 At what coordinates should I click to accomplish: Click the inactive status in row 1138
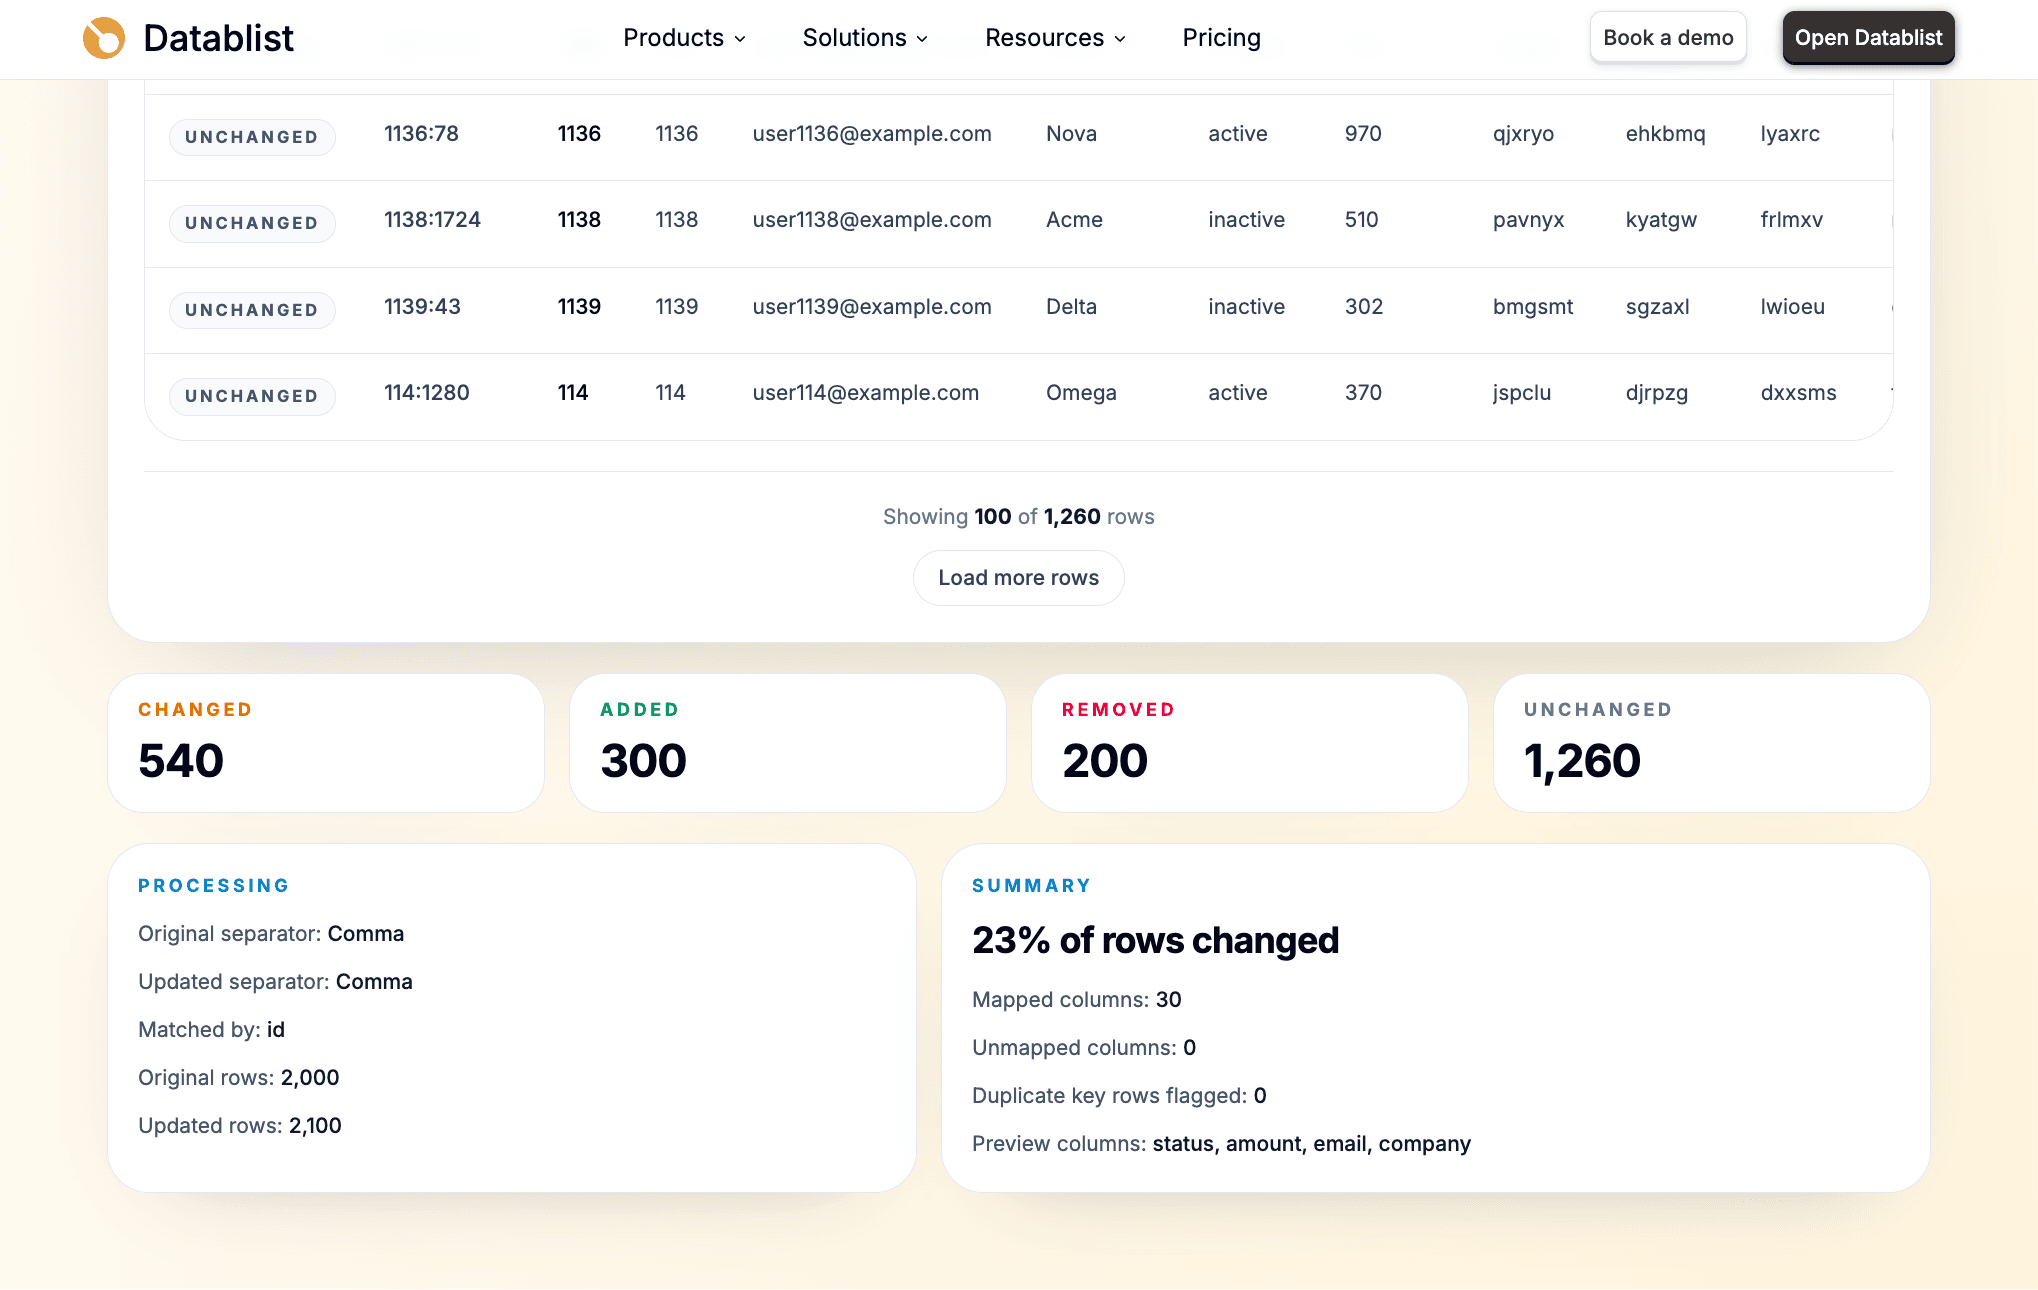1246,220
